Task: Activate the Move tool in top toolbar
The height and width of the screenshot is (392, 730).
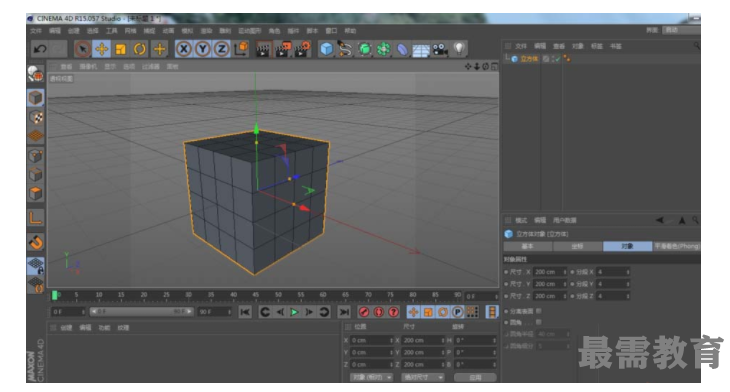Action: pyautogui.click(x=101, y=49)
